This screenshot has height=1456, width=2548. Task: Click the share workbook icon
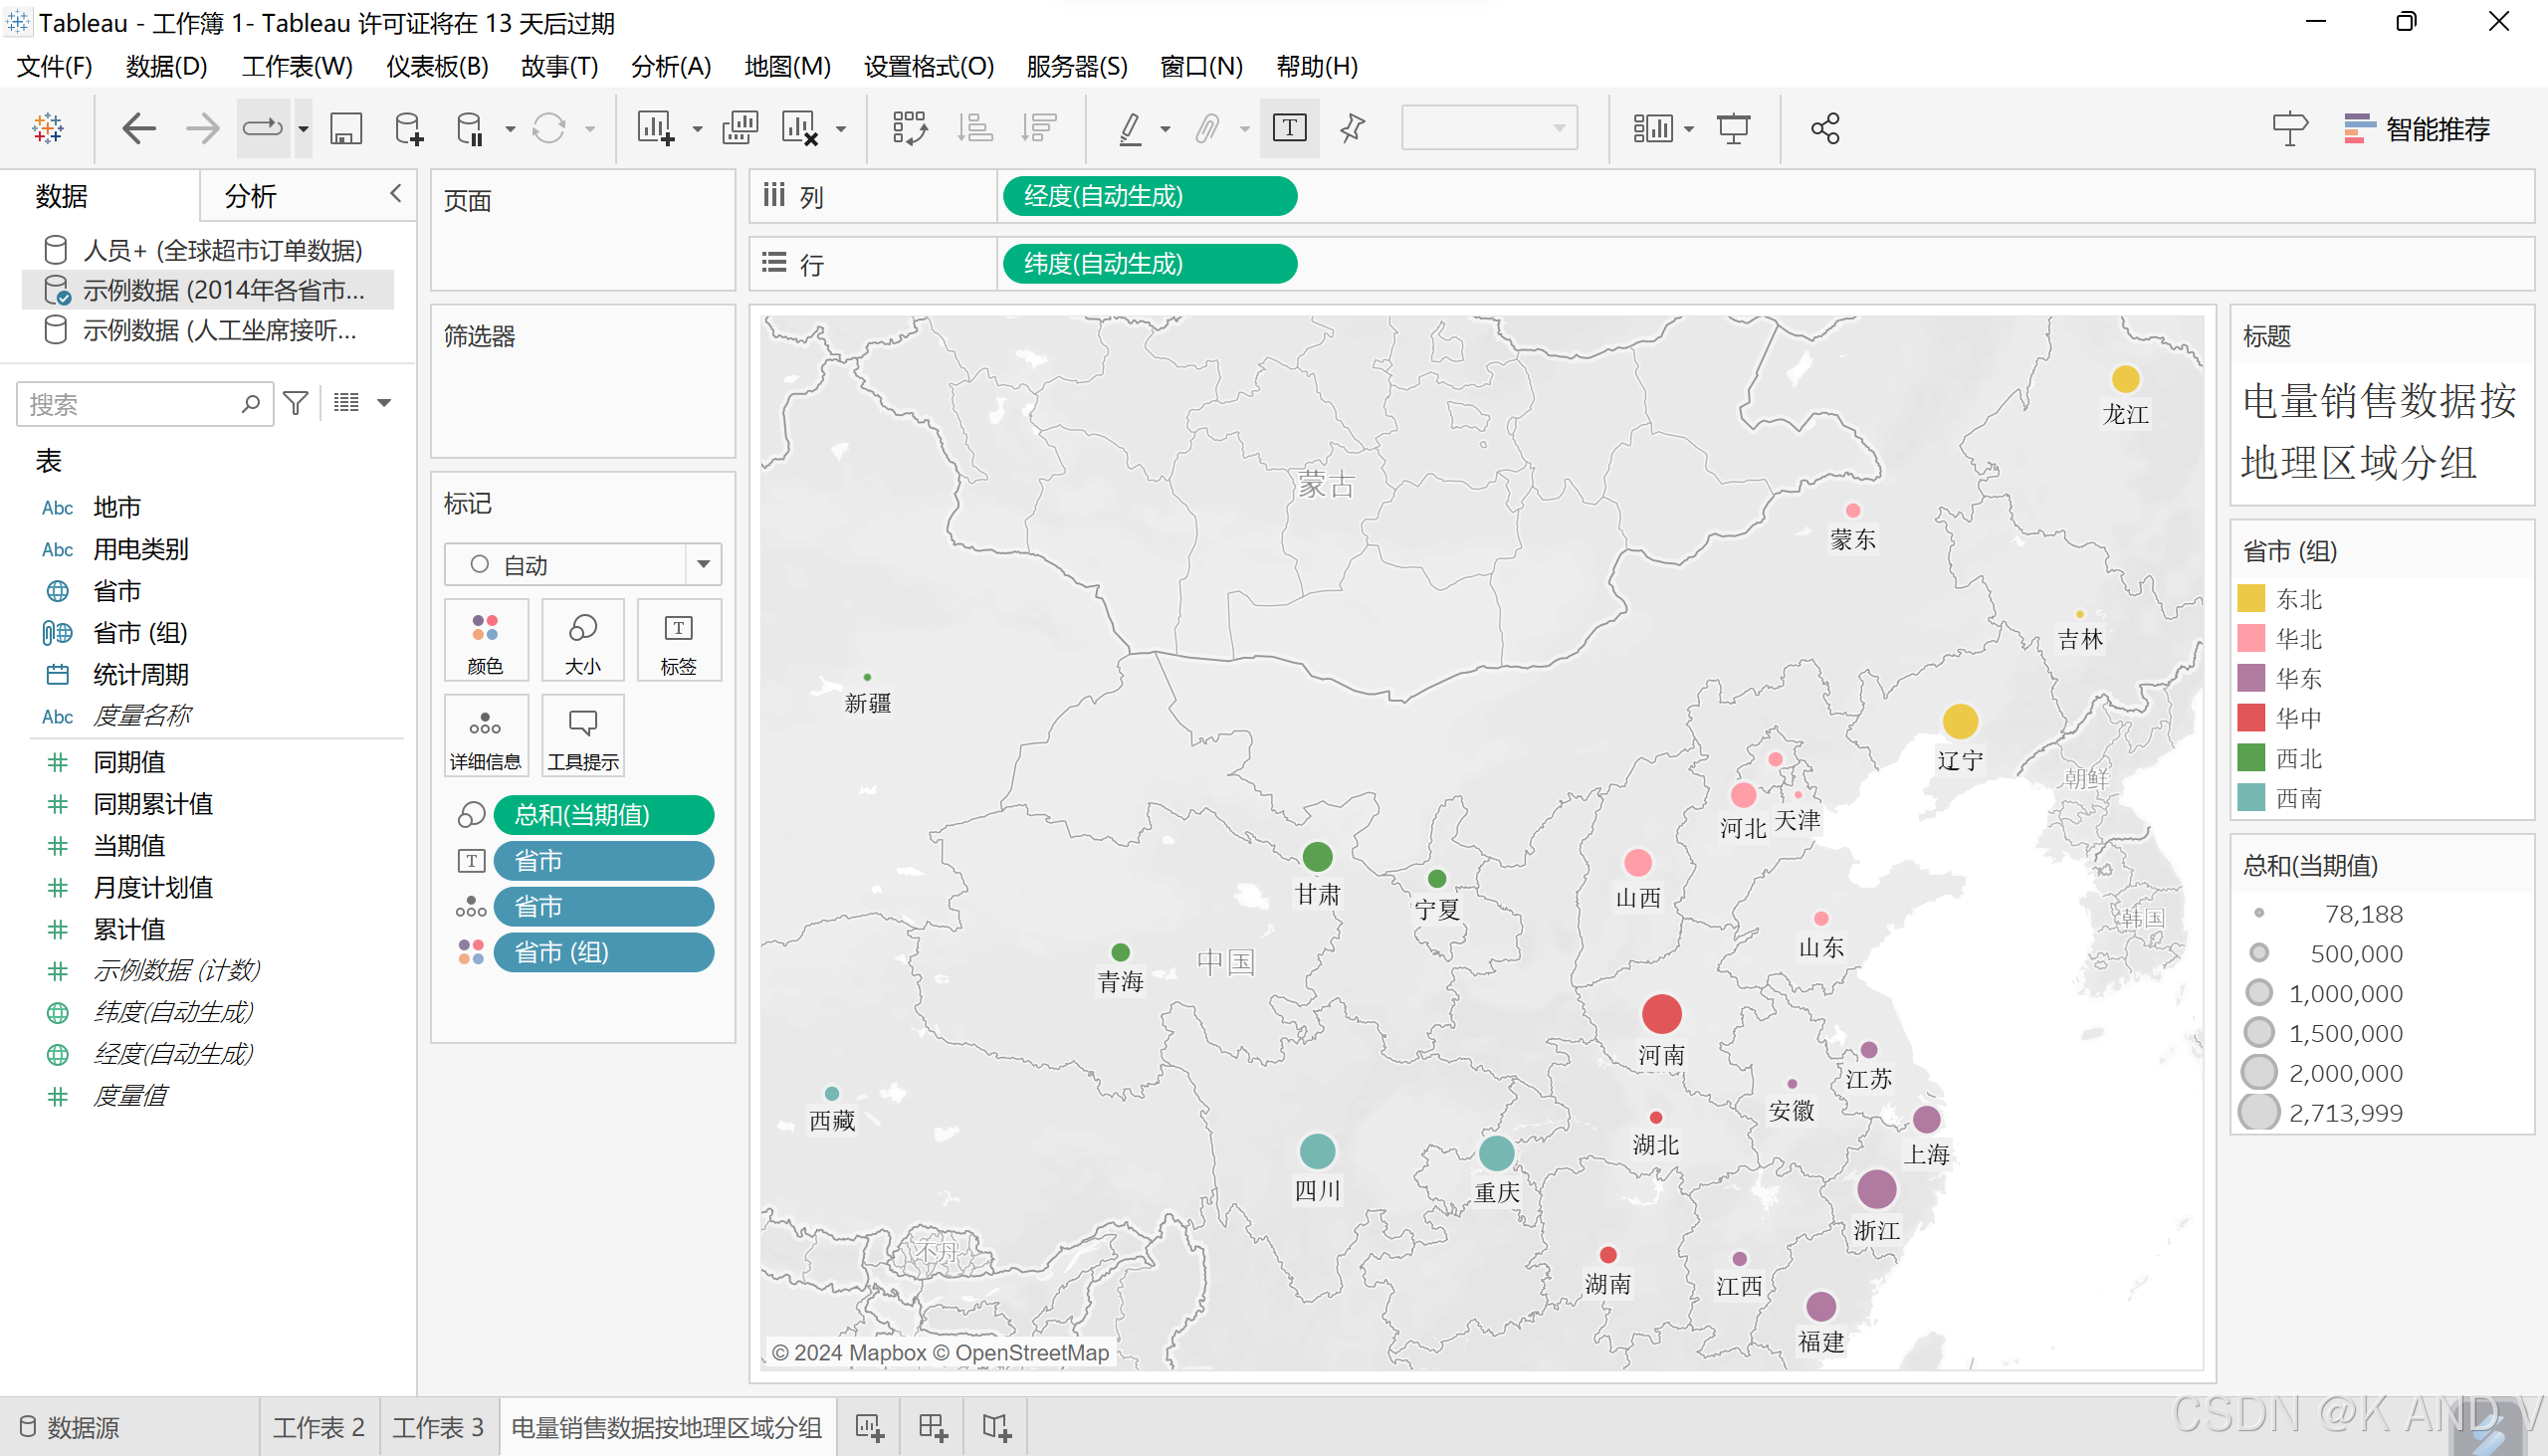coord(1825,129)
